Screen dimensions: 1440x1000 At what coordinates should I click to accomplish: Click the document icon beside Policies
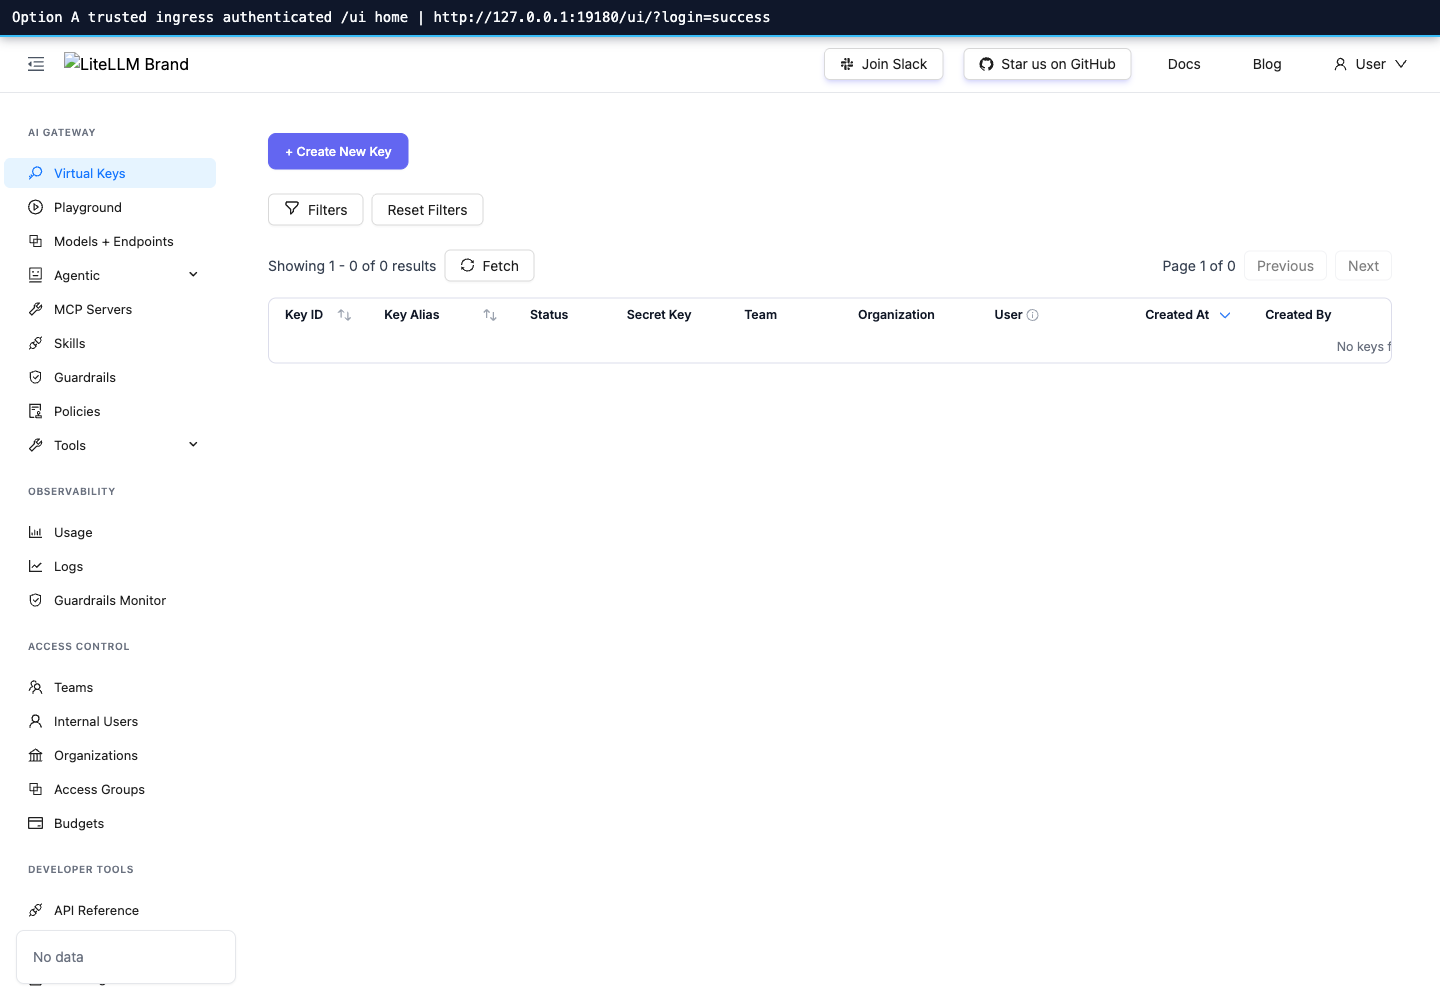tap(36, 411)
